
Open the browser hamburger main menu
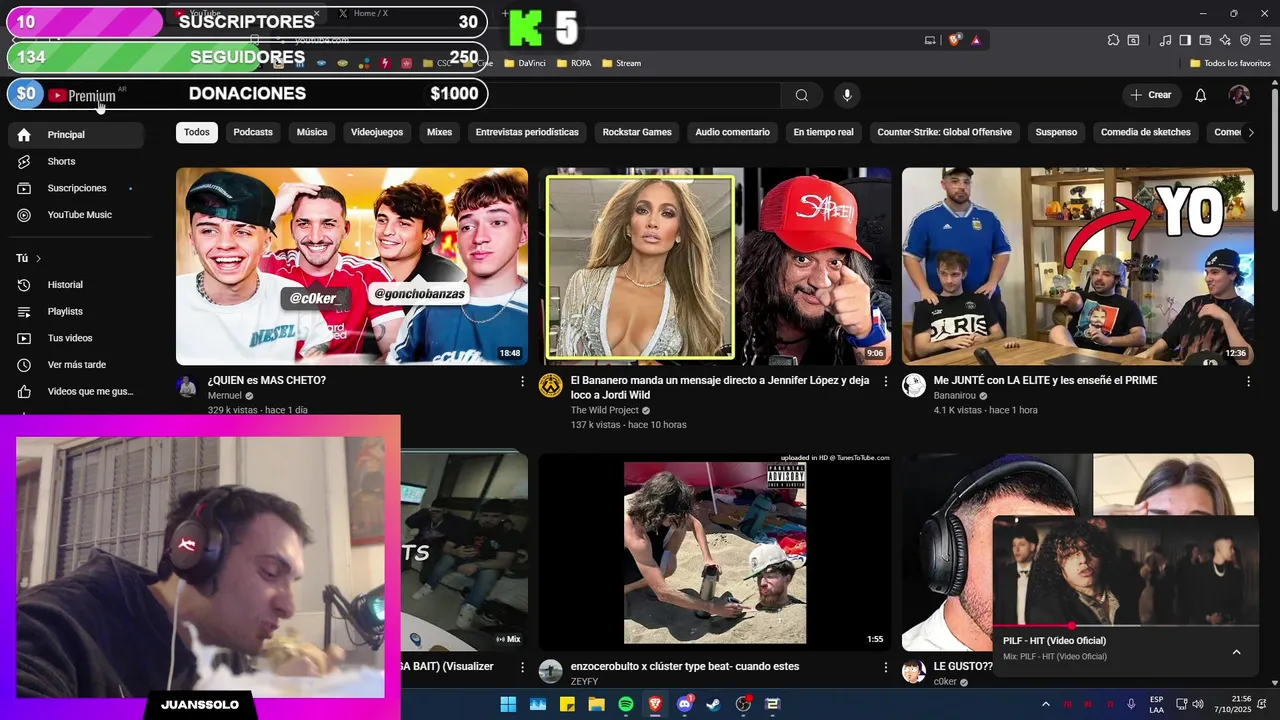[x=1265, y=40]
